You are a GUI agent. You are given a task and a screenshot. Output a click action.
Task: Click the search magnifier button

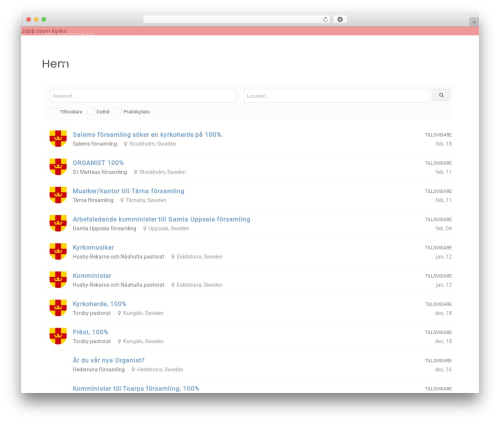[x=441, y=95]
